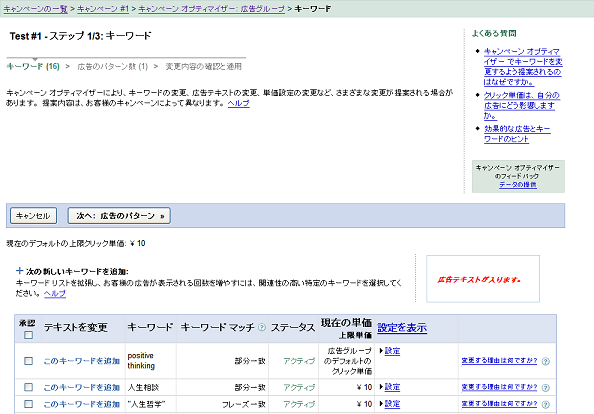Expand 設定 in positive thinking row
594x414 pixels.
pyautogui.click(x=392, y=351)
